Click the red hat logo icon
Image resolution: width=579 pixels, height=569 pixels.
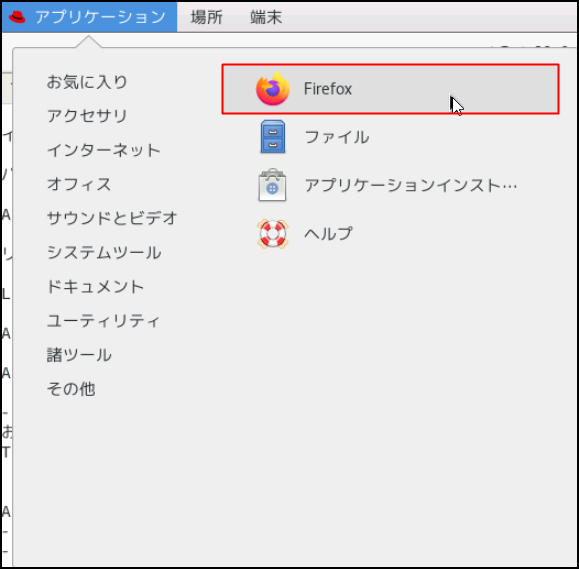pos(17,17)
